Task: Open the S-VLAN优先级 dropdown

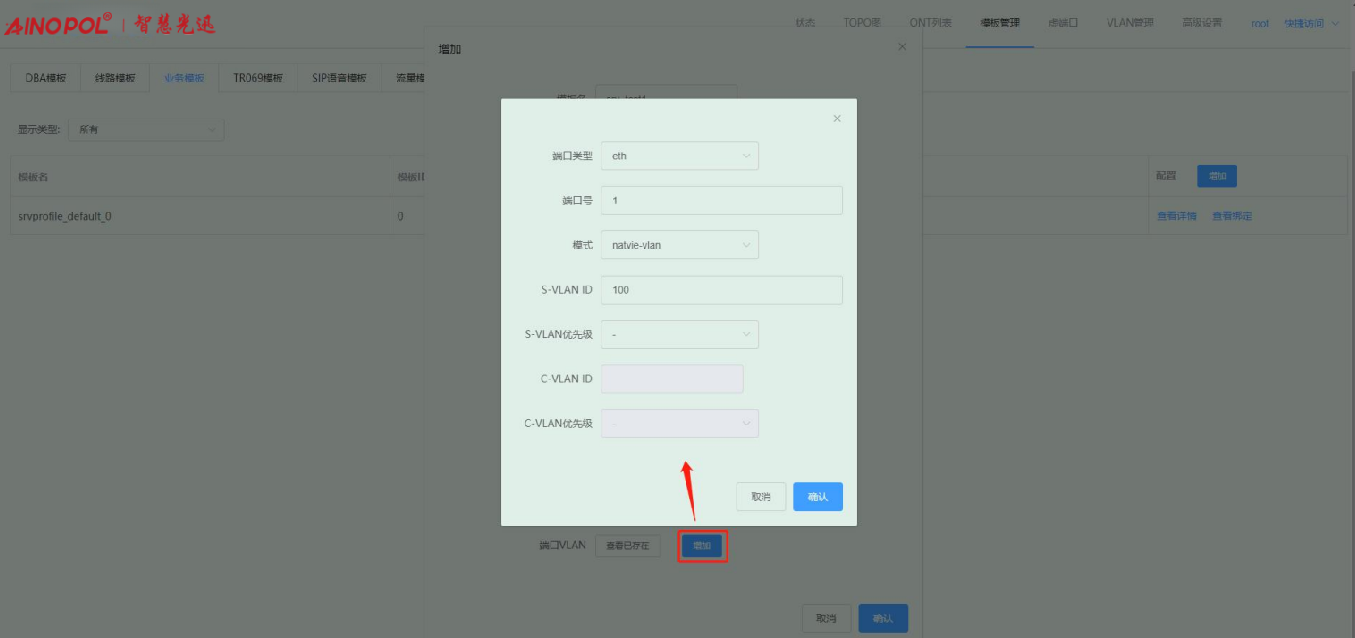Action: [x=679, y=334]
